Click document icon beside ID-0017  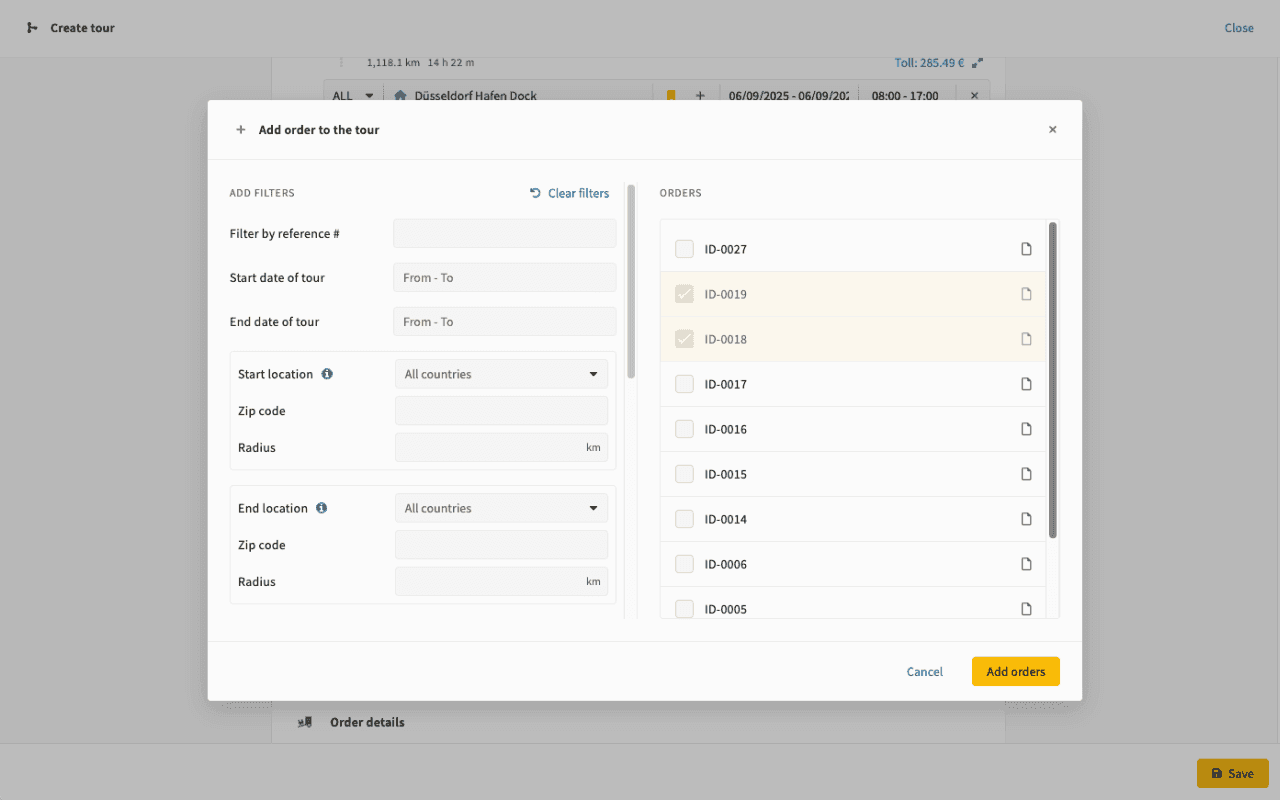[1026, 384]
